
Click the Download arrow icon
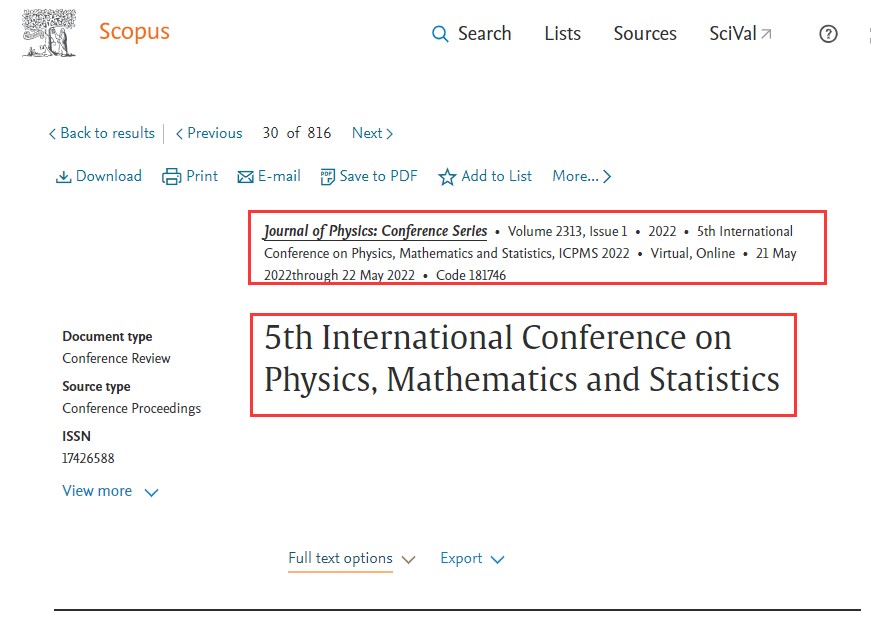[x=63, y=177]
